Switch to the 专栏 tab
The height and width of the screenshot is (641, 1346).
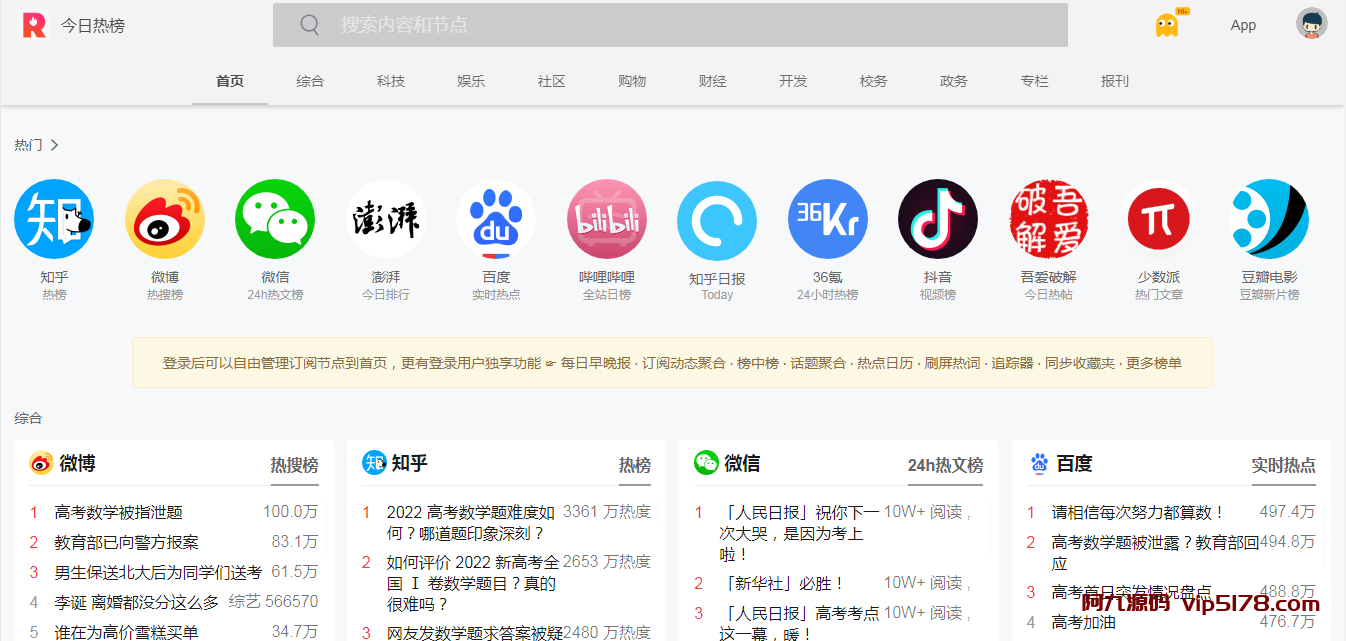(x=1035, y=81)
